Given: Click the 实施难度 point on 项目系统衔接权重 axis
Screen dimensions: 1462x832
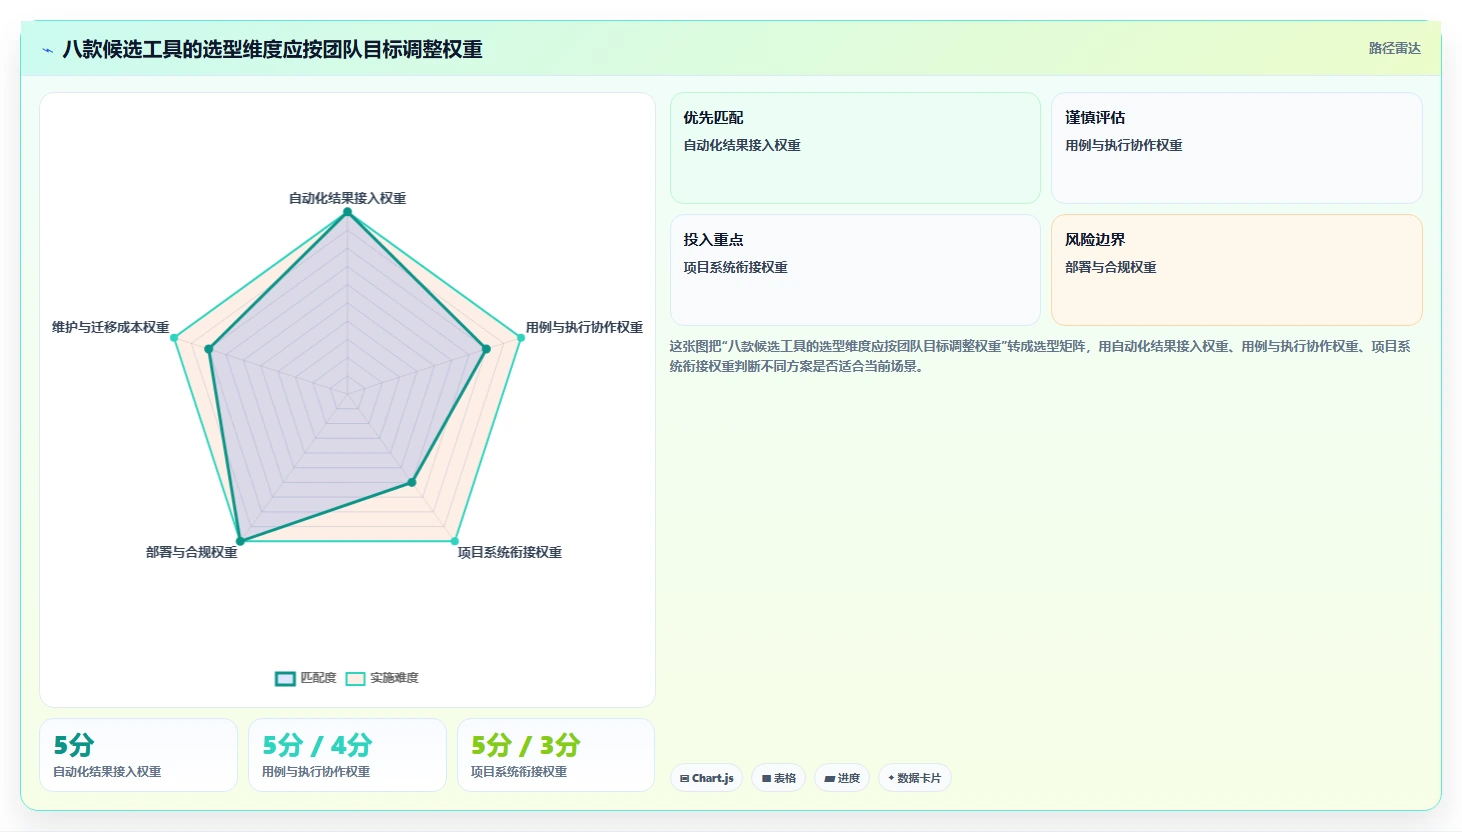Looking at the screenshot, I should [455, 541].
